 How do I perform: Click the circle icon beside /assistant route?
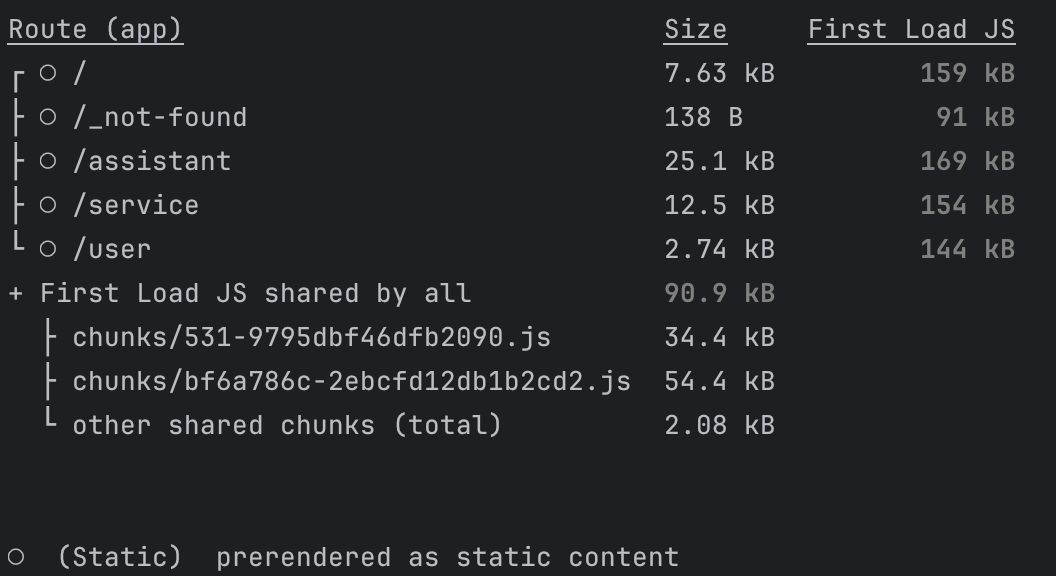48,161
